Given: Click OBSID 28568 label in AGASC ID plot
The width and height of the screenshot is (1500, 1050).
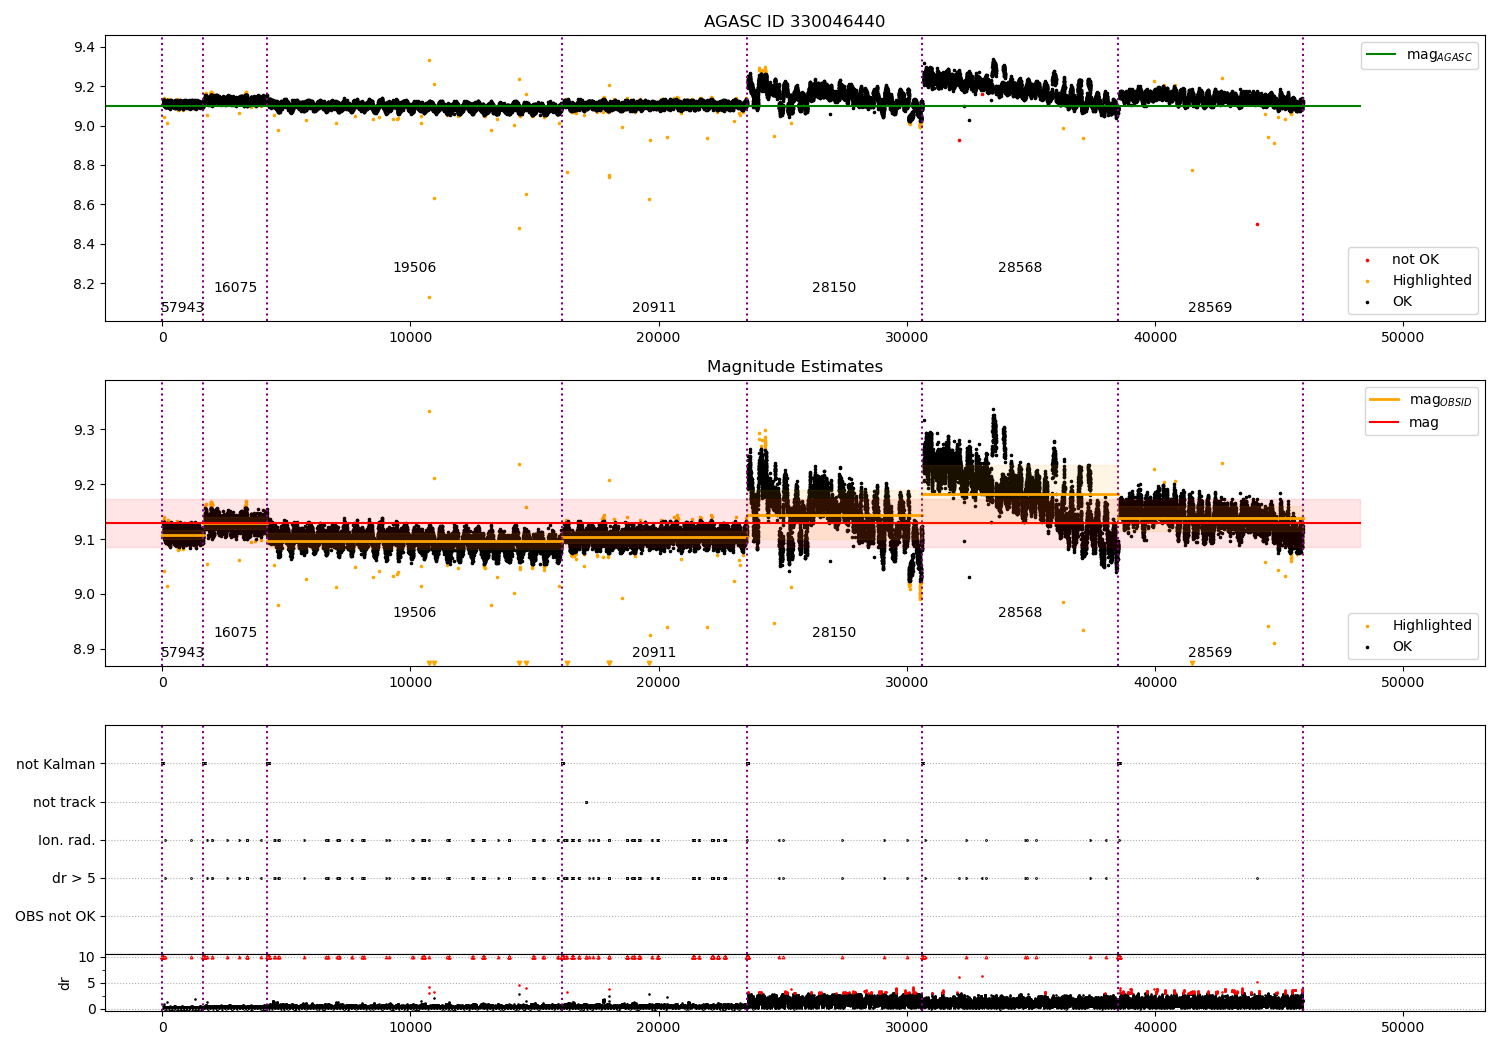Looking at the screenshot, I should click(1020, 268).
